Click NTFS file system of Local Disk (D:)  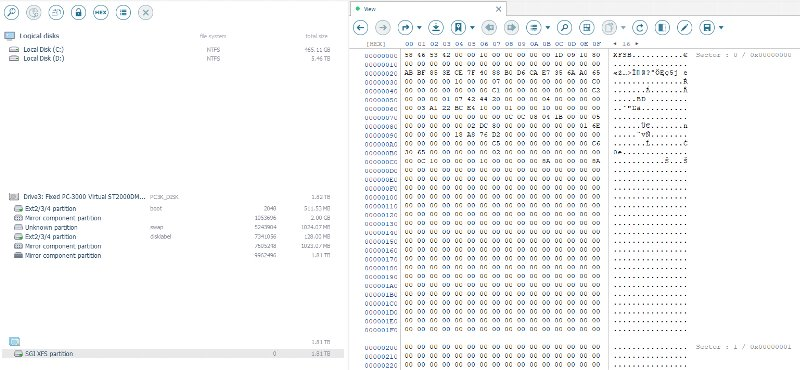click(x=213, y=59)
